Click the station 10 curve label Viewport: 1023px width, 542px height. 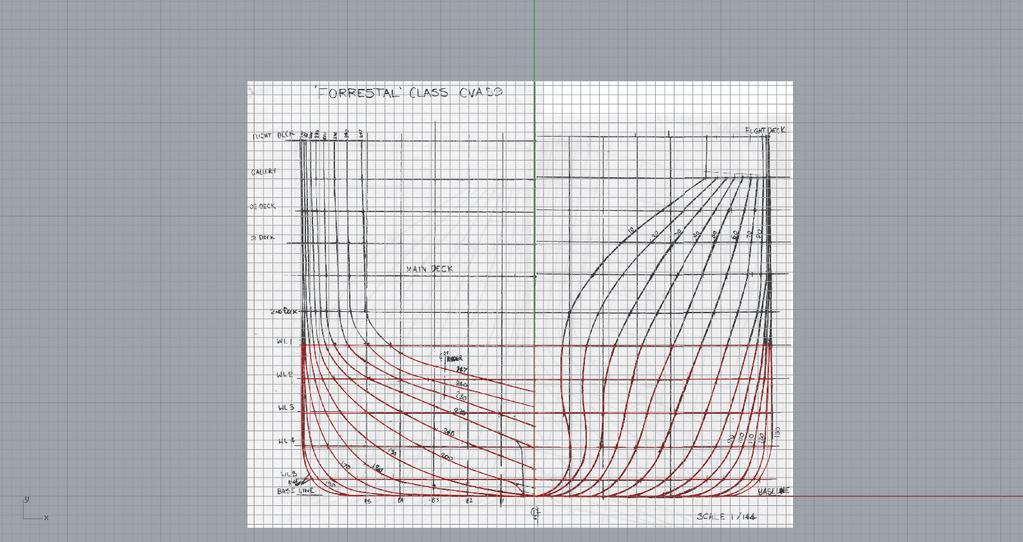click(631, 231)
